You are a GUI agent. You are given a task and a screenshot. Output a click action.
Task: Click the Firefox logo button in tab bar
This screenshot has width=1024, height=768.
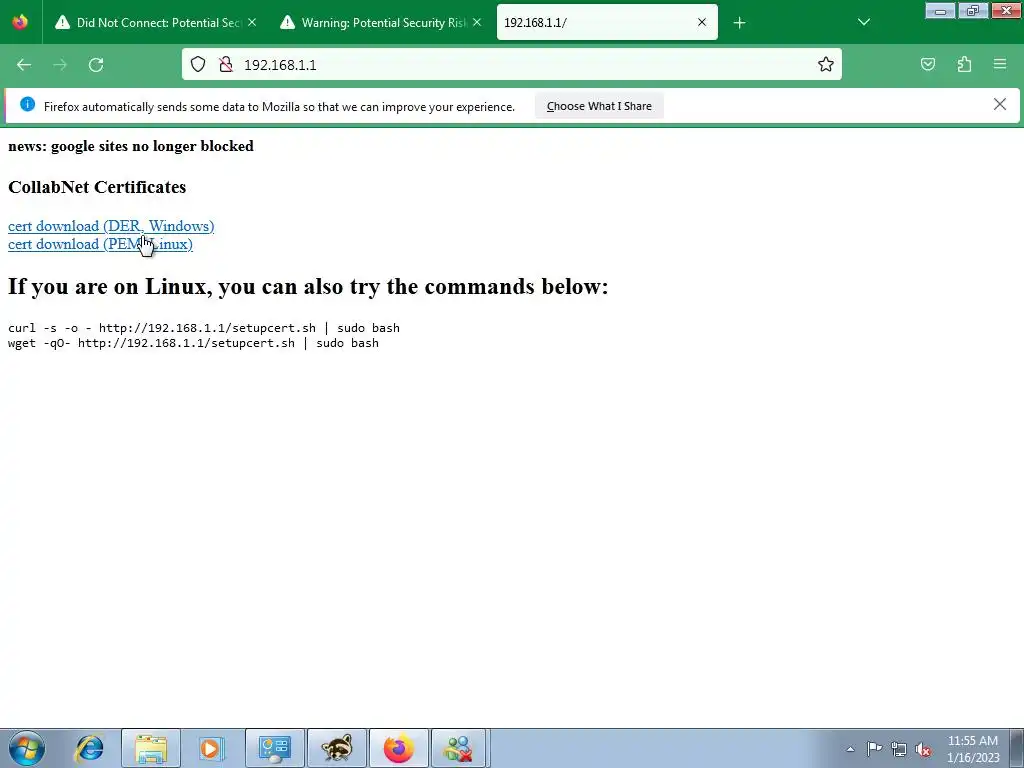click(20, 22)
